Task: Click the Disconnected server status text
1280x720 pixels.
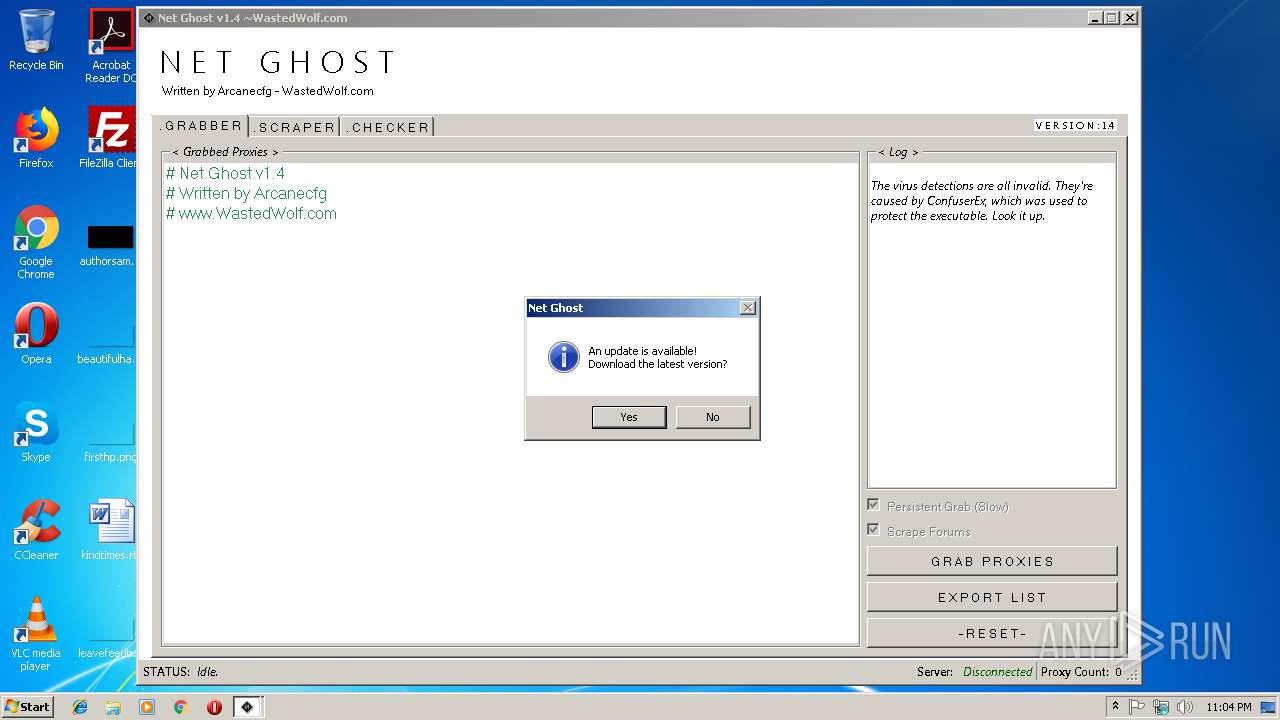Action: tap(997, 672)
